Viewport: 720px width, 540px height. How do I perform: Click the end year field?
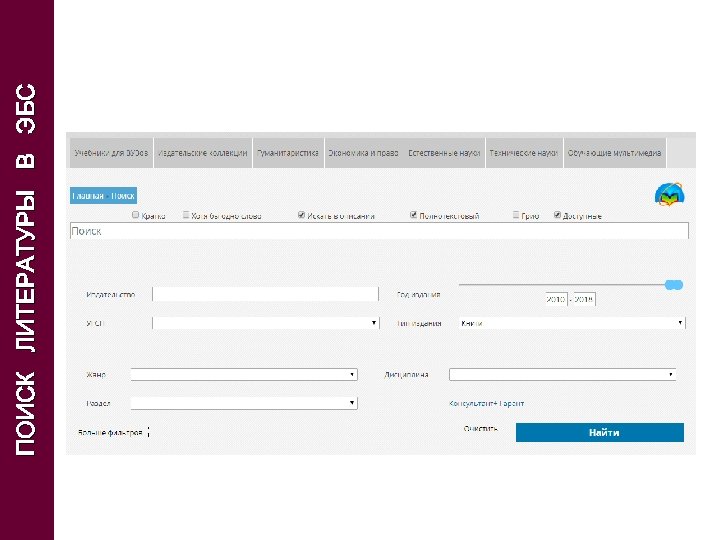pyautogui.click(x=585, y=299)
